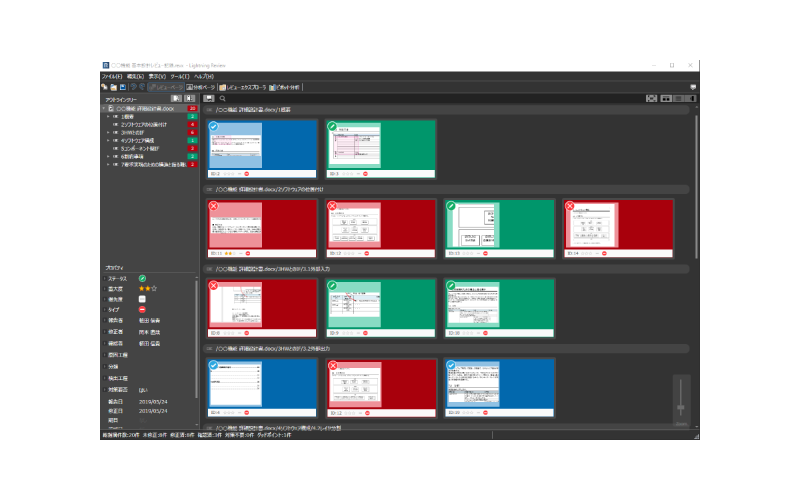Toggle the blue checkmark on card ID:2
Screen dimensions: 800x500
tap(213, 127)
